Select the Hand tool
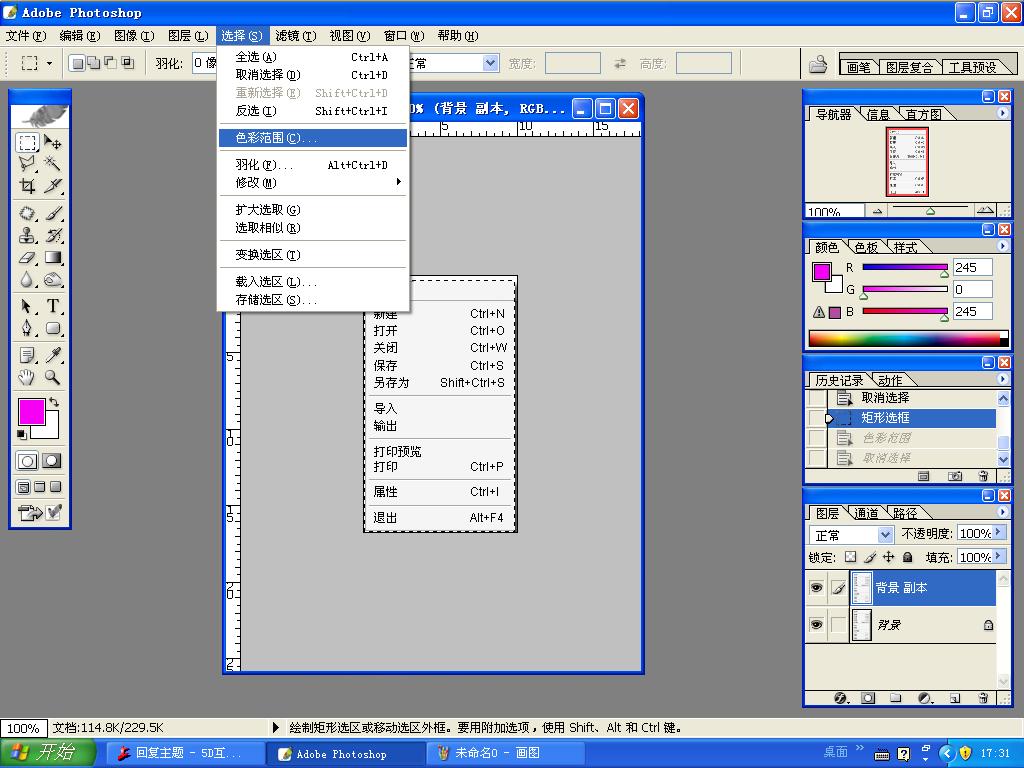Image resolution: width=1024 pixels, height=768 pixels. coord(27,377)
